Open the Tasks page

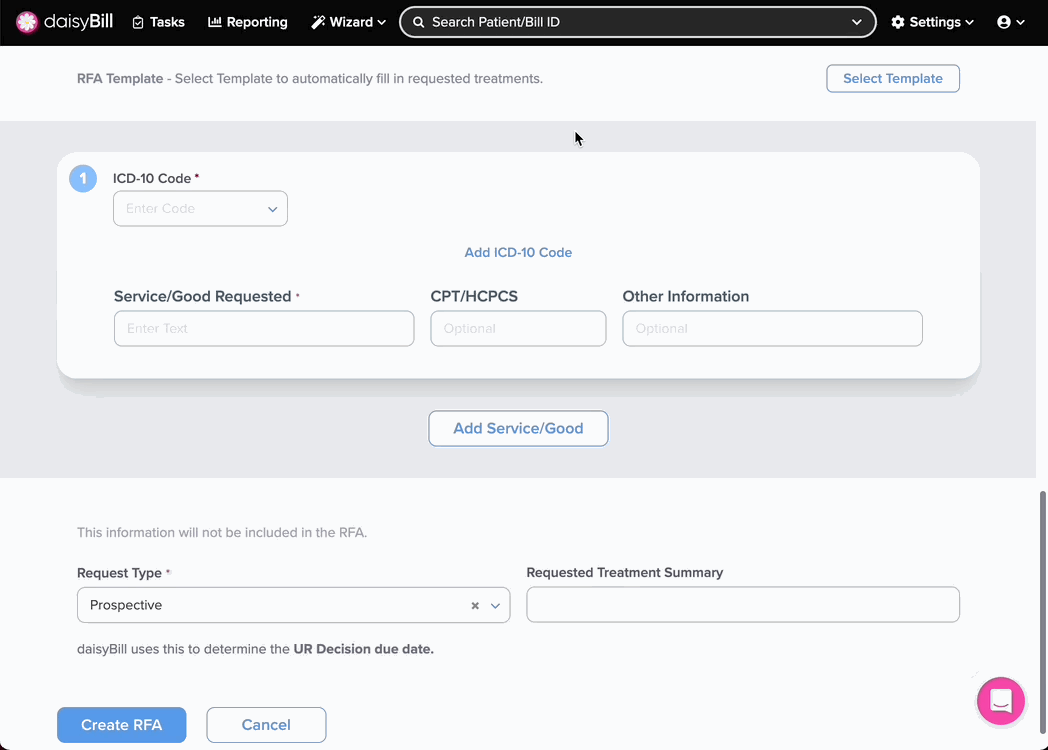tap(158, 22)
